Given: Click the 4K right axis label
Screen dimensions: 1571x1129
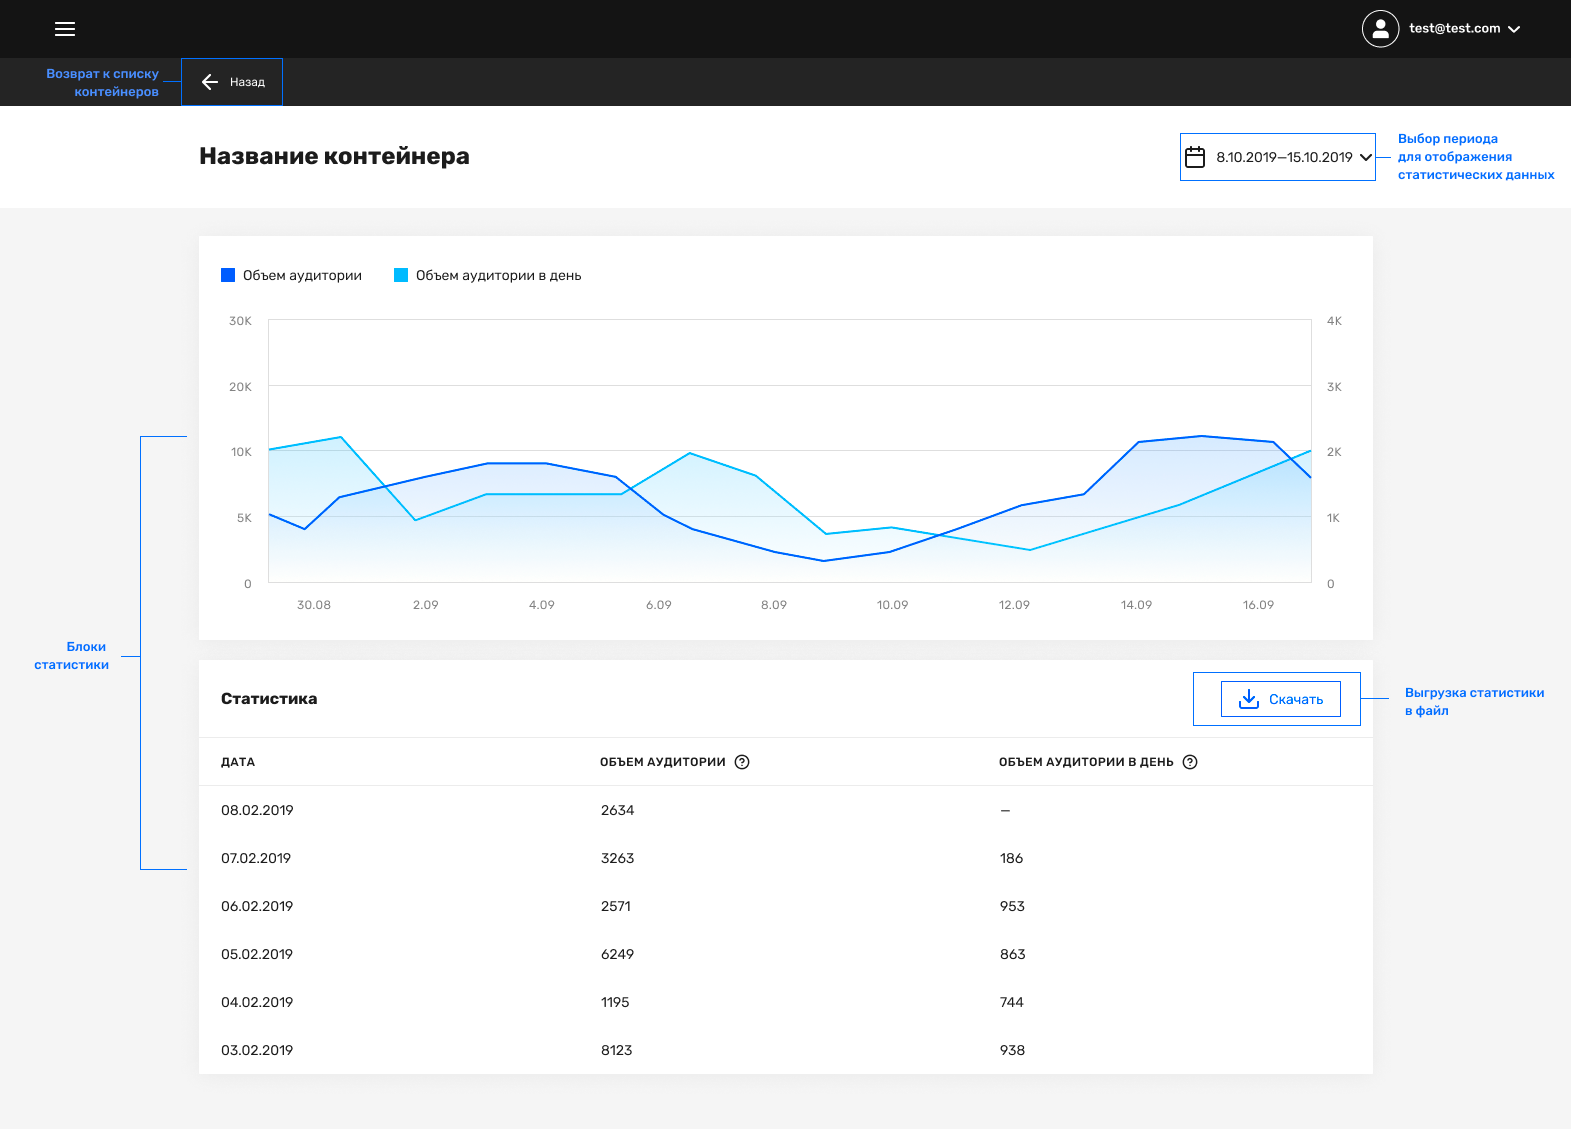Looking at the screenshot, I should click(1334, 321).
